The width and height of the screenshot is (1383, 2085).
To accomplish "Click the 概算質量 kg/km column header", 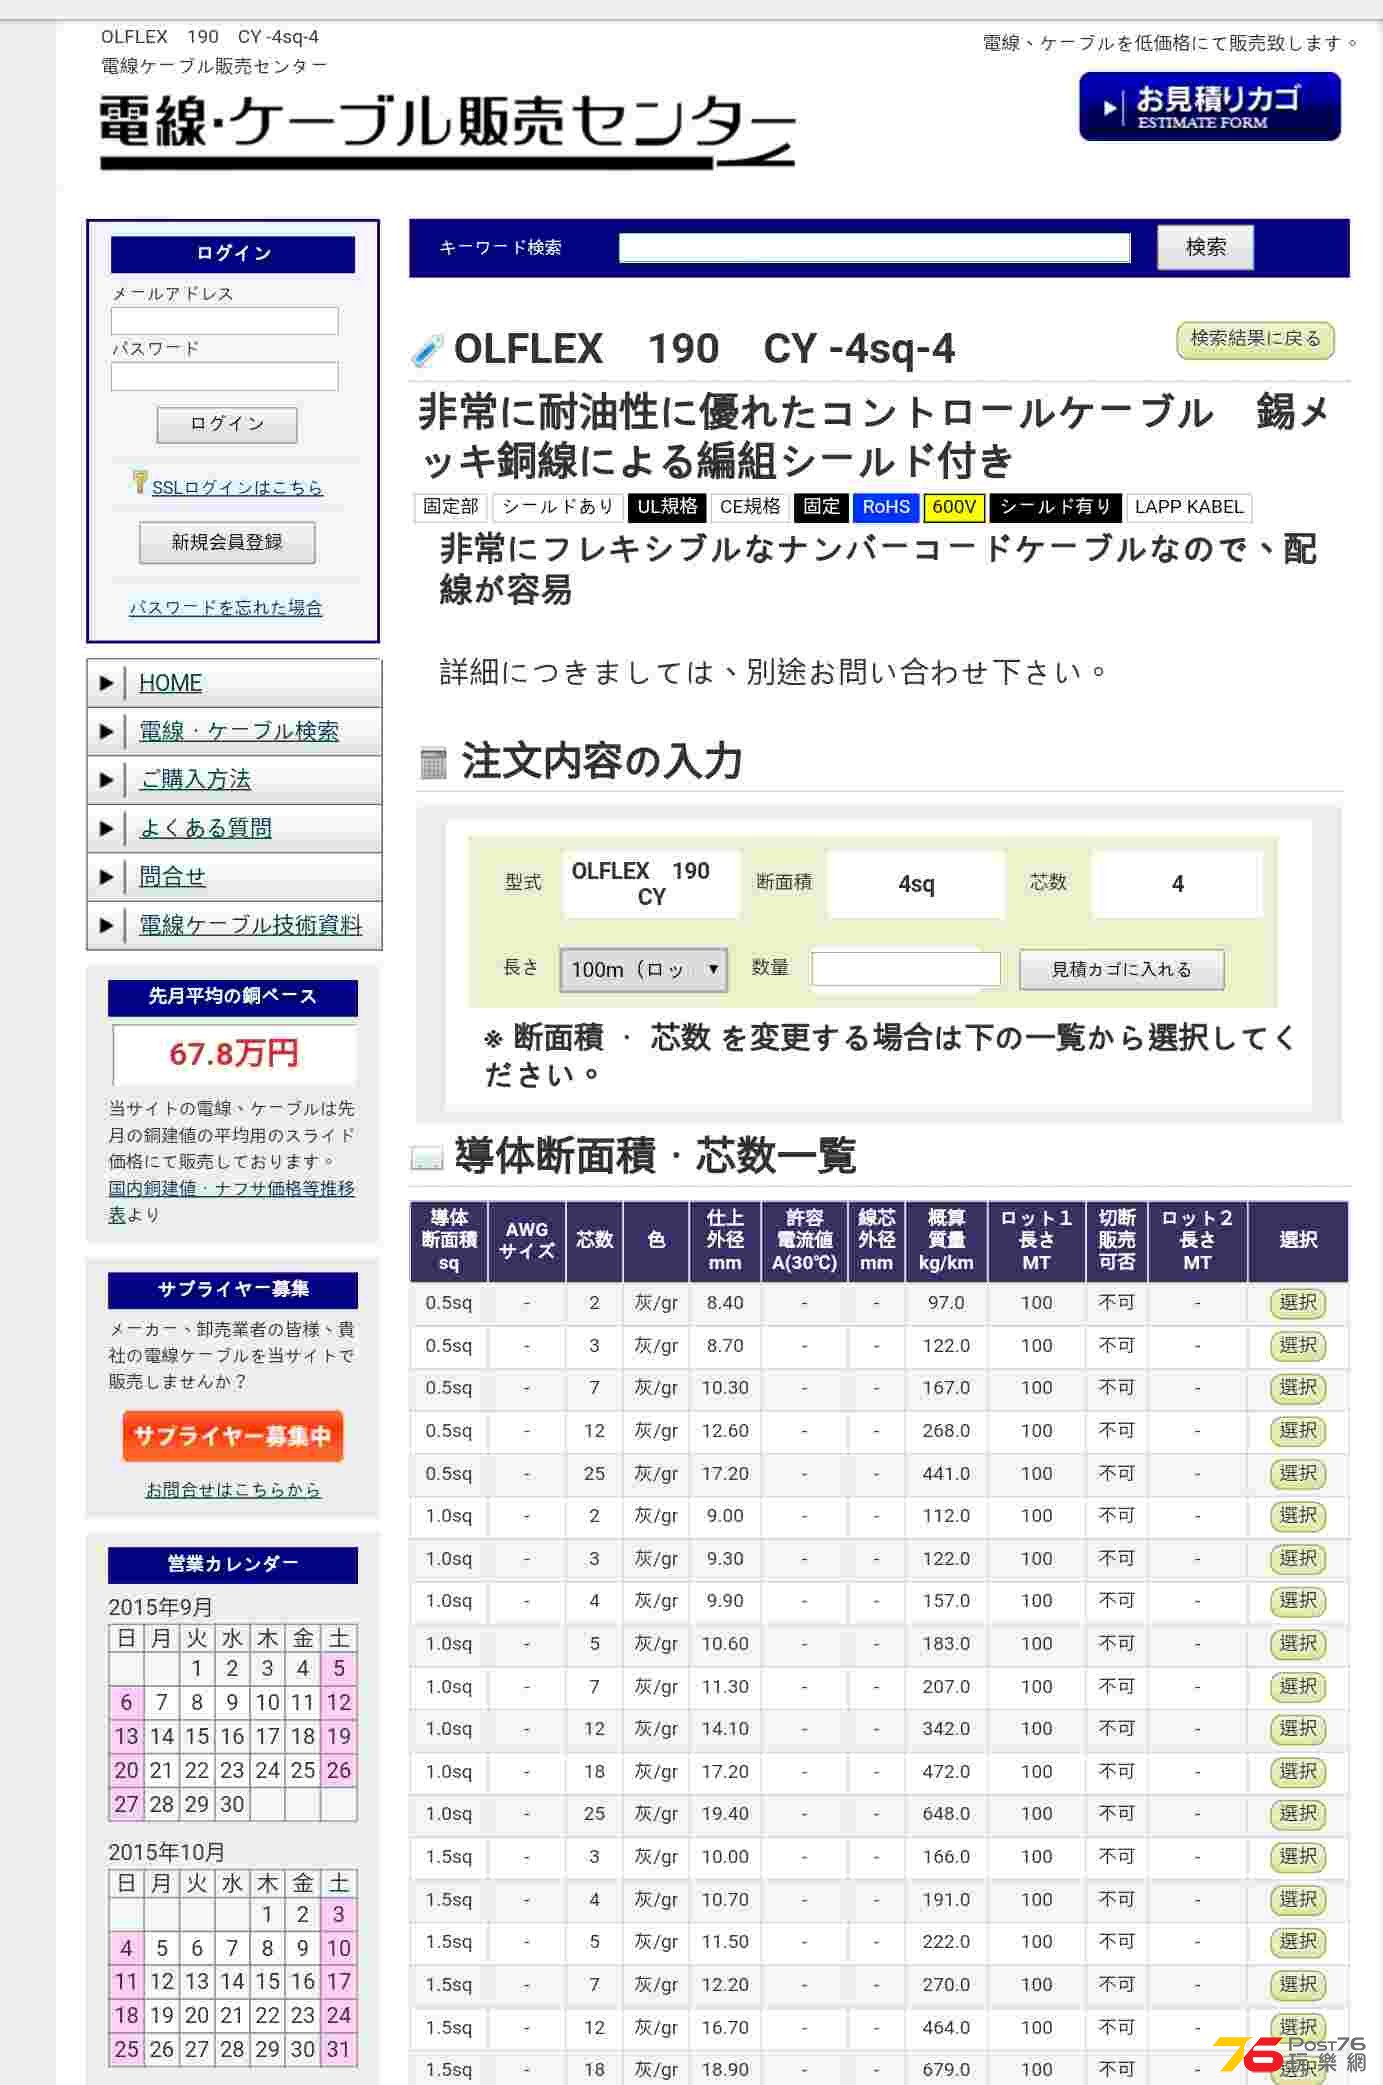I will click(x=945, y=1241).
